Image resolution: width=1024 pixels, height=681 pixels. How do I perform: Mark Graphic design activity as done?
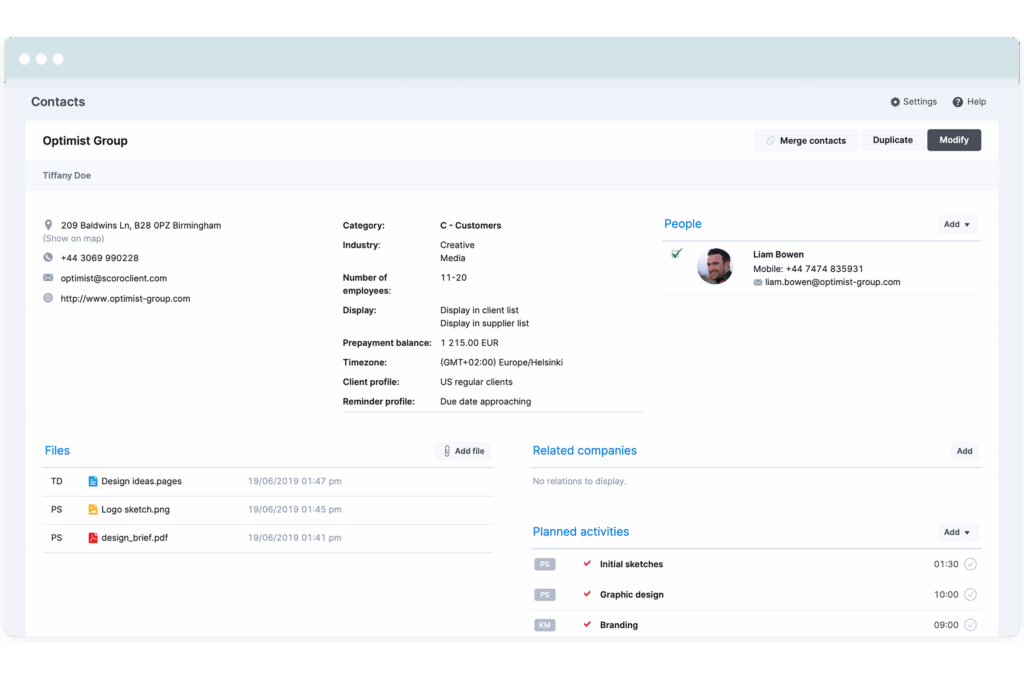970,594
